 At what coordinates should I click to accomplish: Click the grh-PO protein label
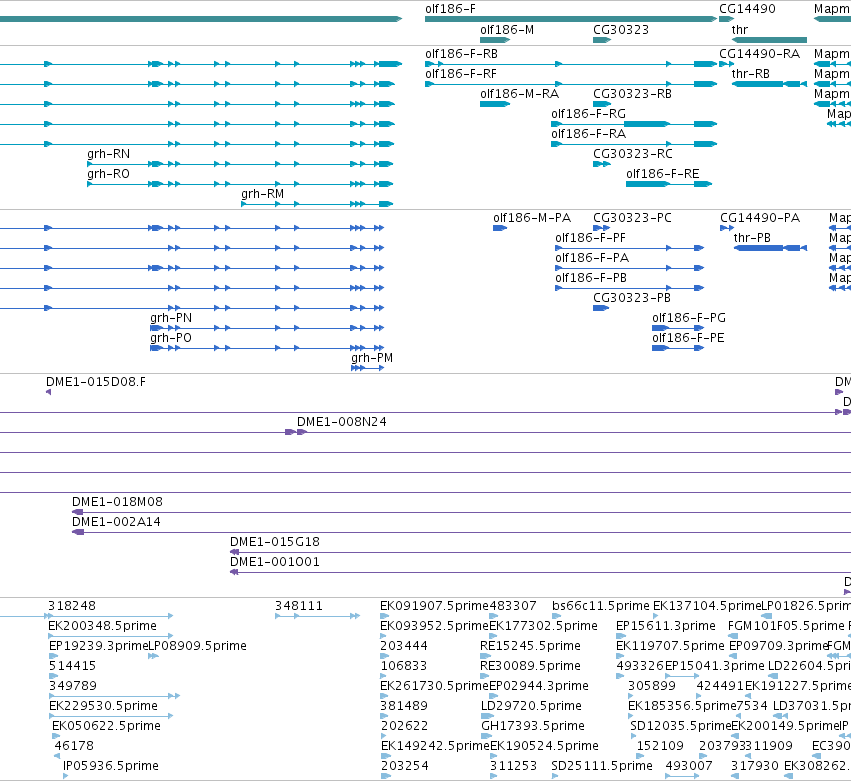(x=171, y=339)
